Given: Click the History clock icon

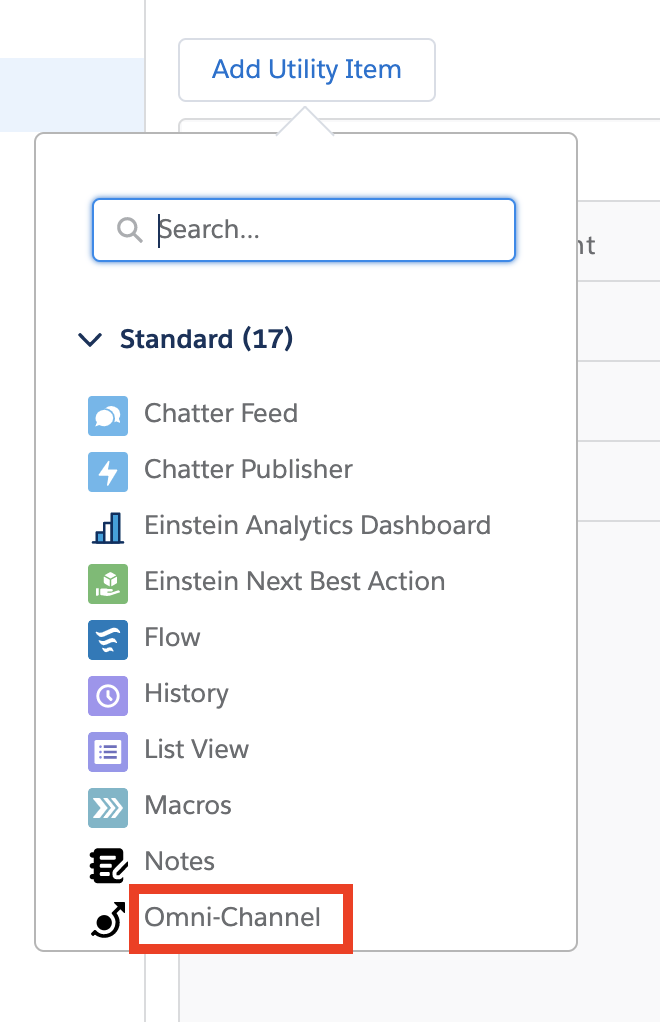Looking at the screenshot, I should [108, 694].
